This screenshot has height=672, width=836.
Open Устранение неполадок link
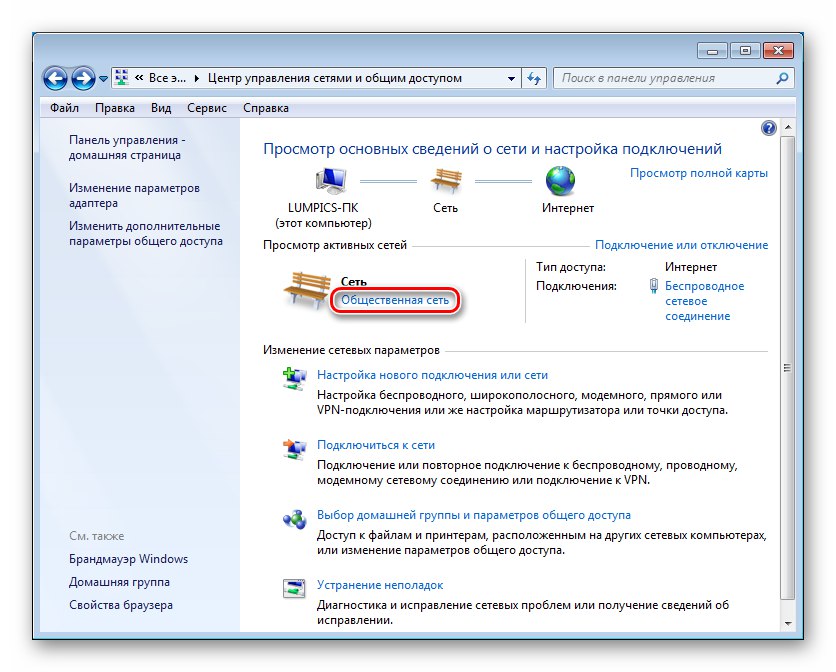pyautogui.click(x=380, y=585)
